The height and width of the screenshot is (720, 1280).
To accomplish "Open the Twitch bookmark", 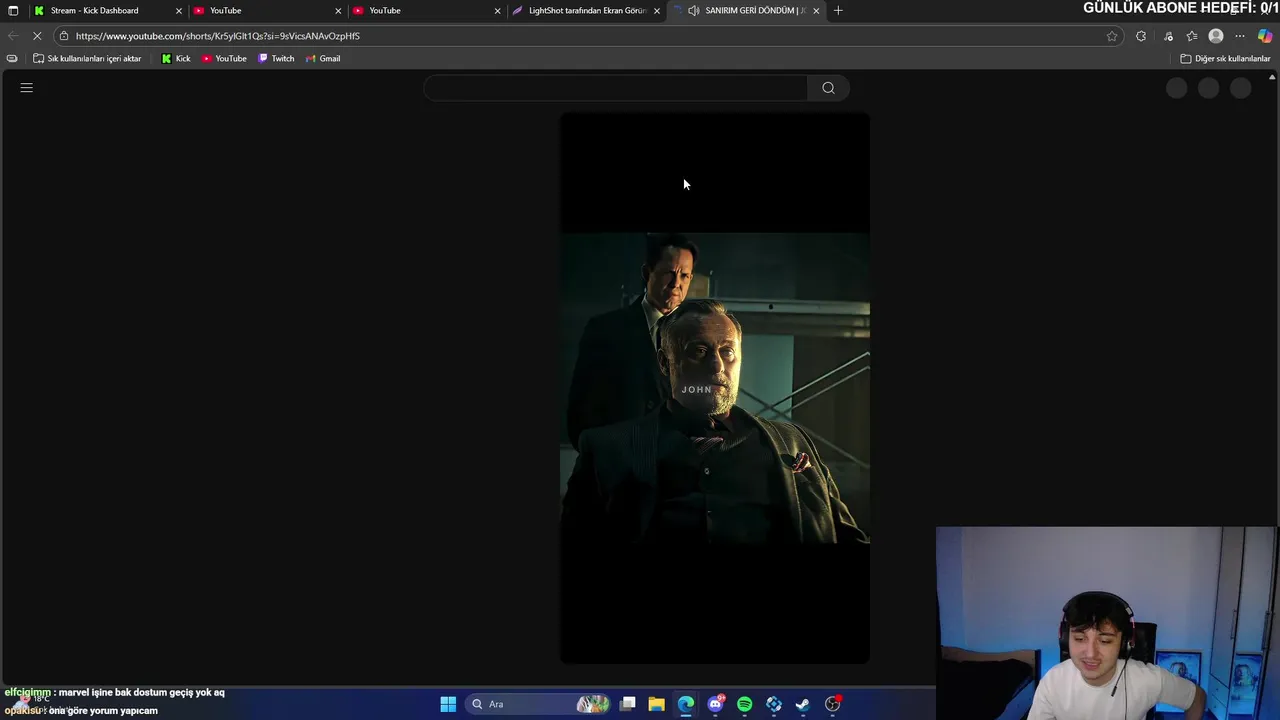I will (276, 58).
